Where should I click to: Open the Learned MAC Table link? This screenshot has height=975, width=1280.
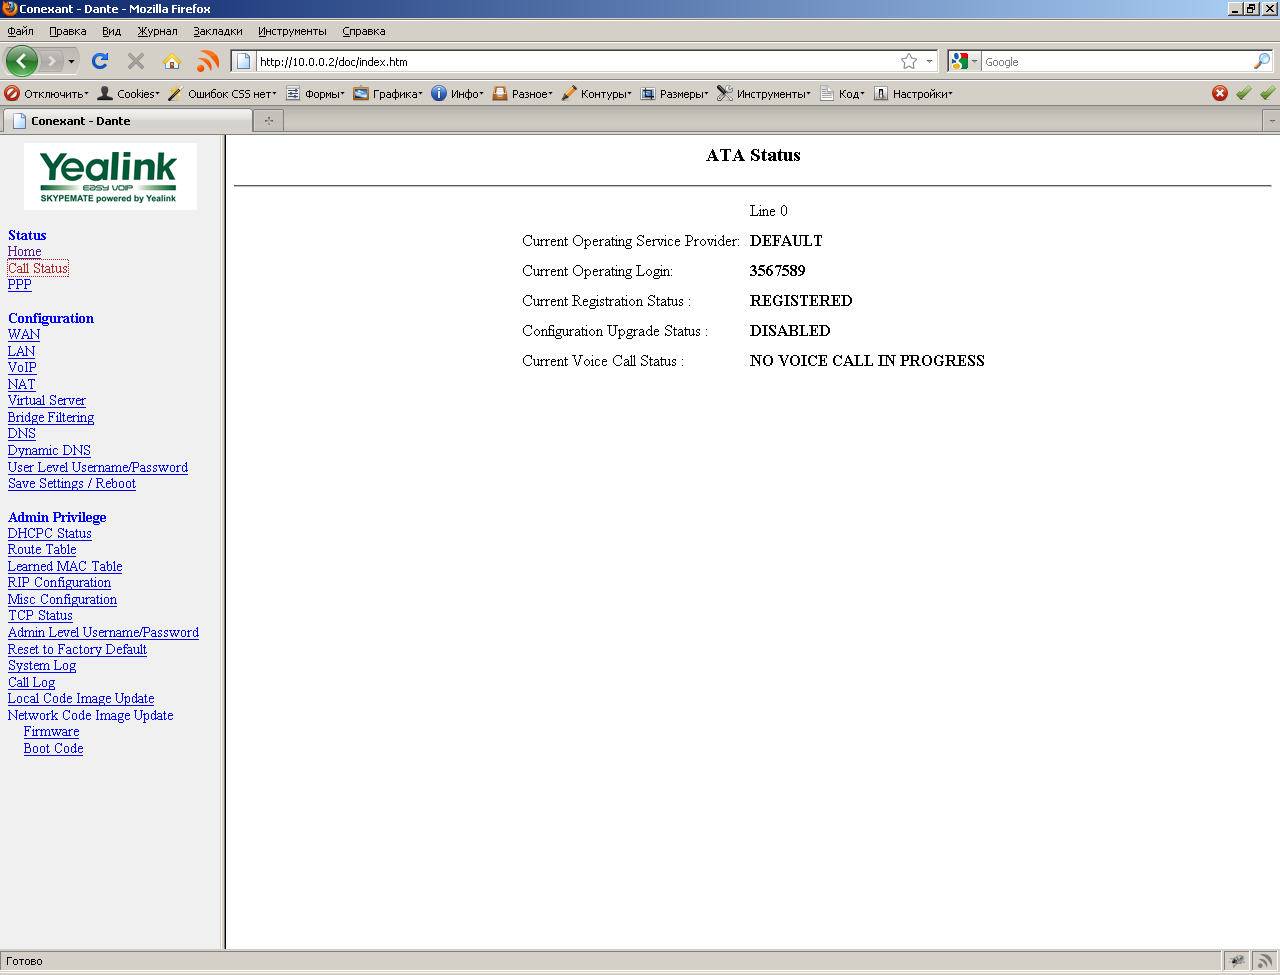coord(65,567)
